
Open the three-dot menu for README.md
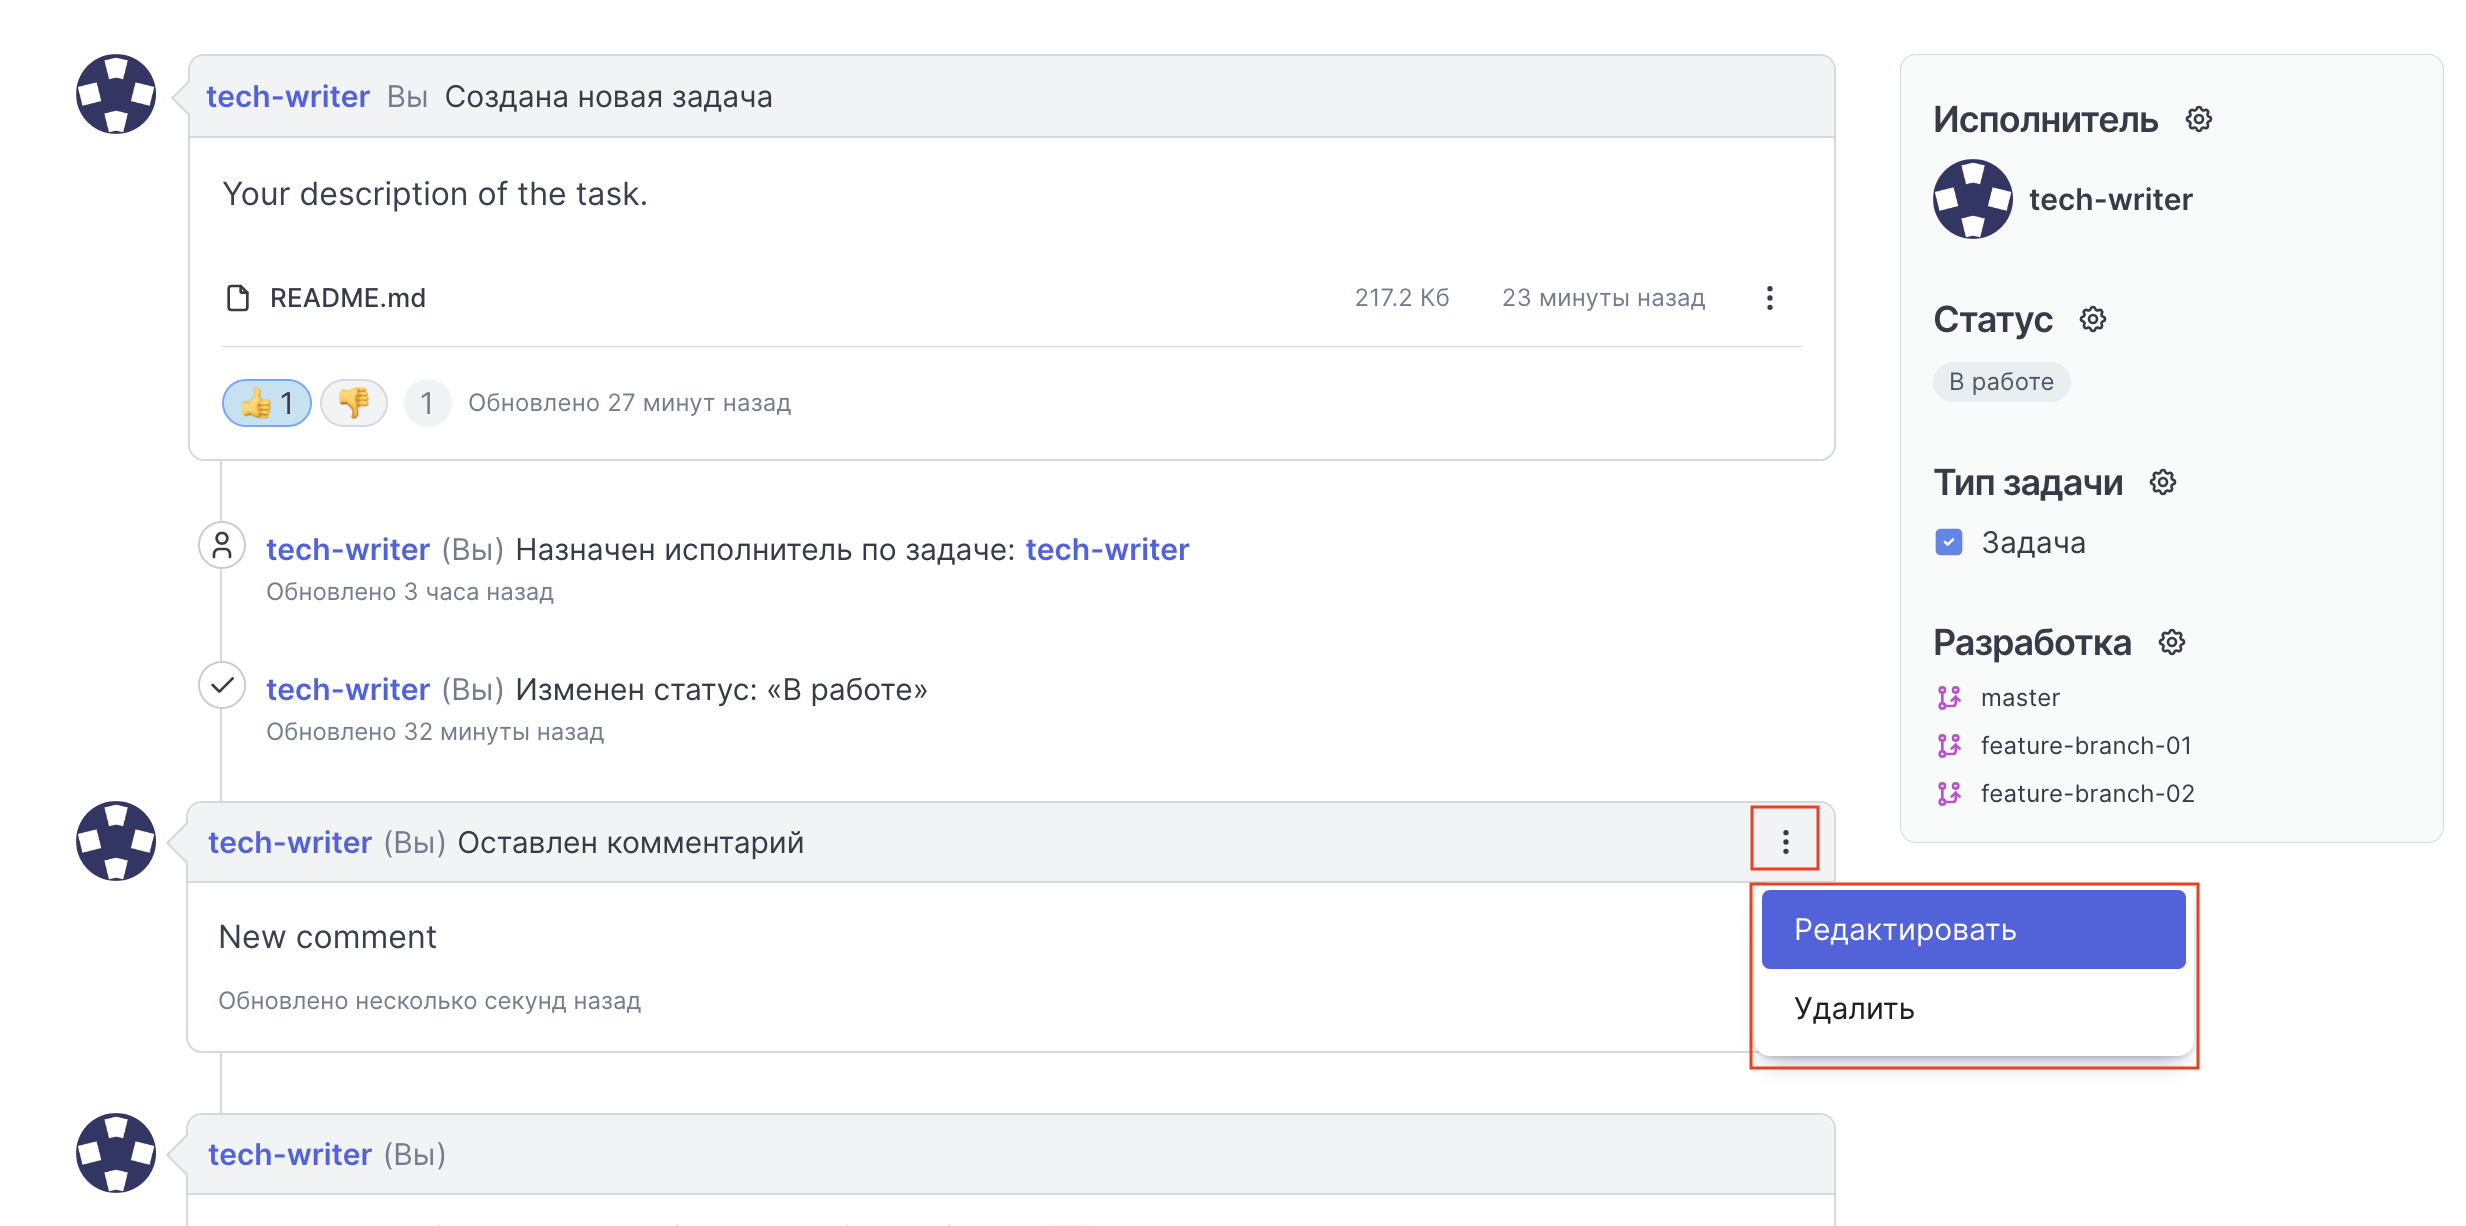pos(1770,298)
